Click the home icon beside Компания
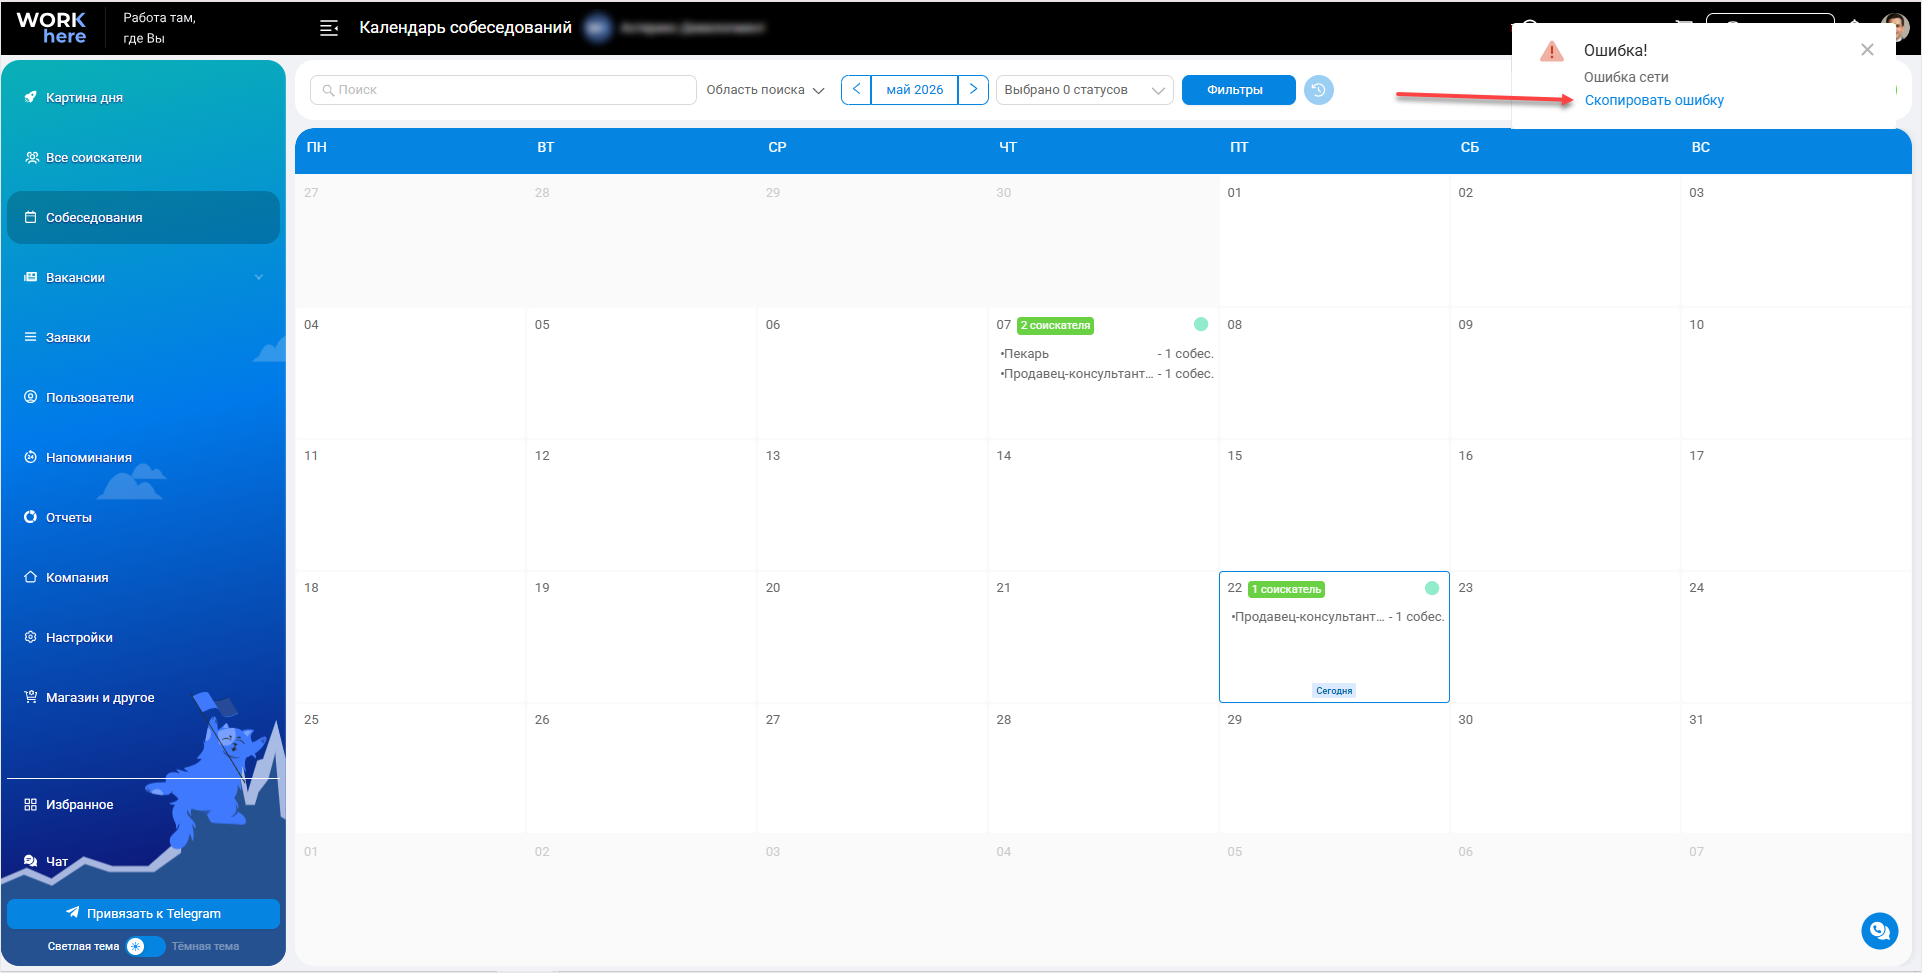This screenshot has height=973, width=1922. pos(31,577)
